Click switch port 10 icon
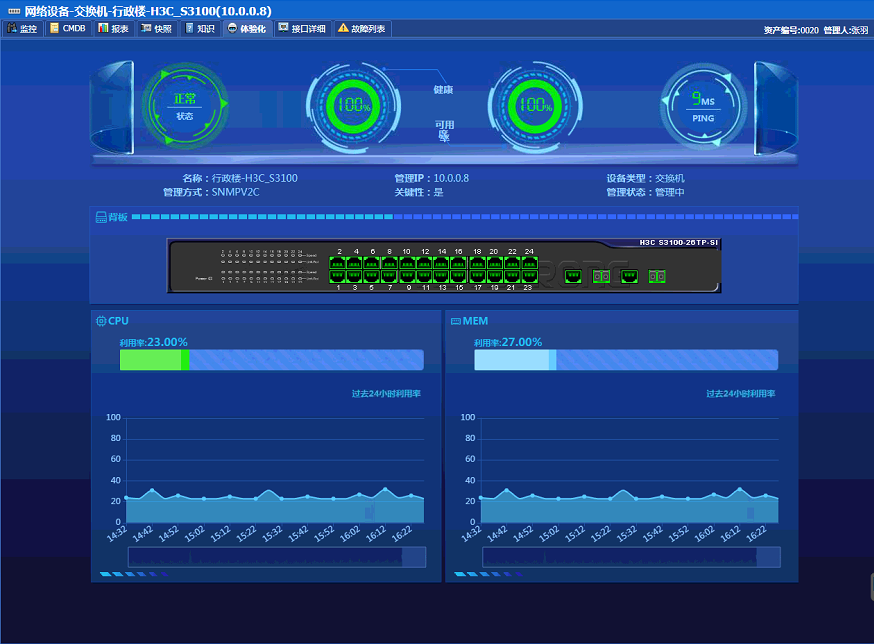Image resolution: width=874 pixels, height=644 pixels. (407, 263)
